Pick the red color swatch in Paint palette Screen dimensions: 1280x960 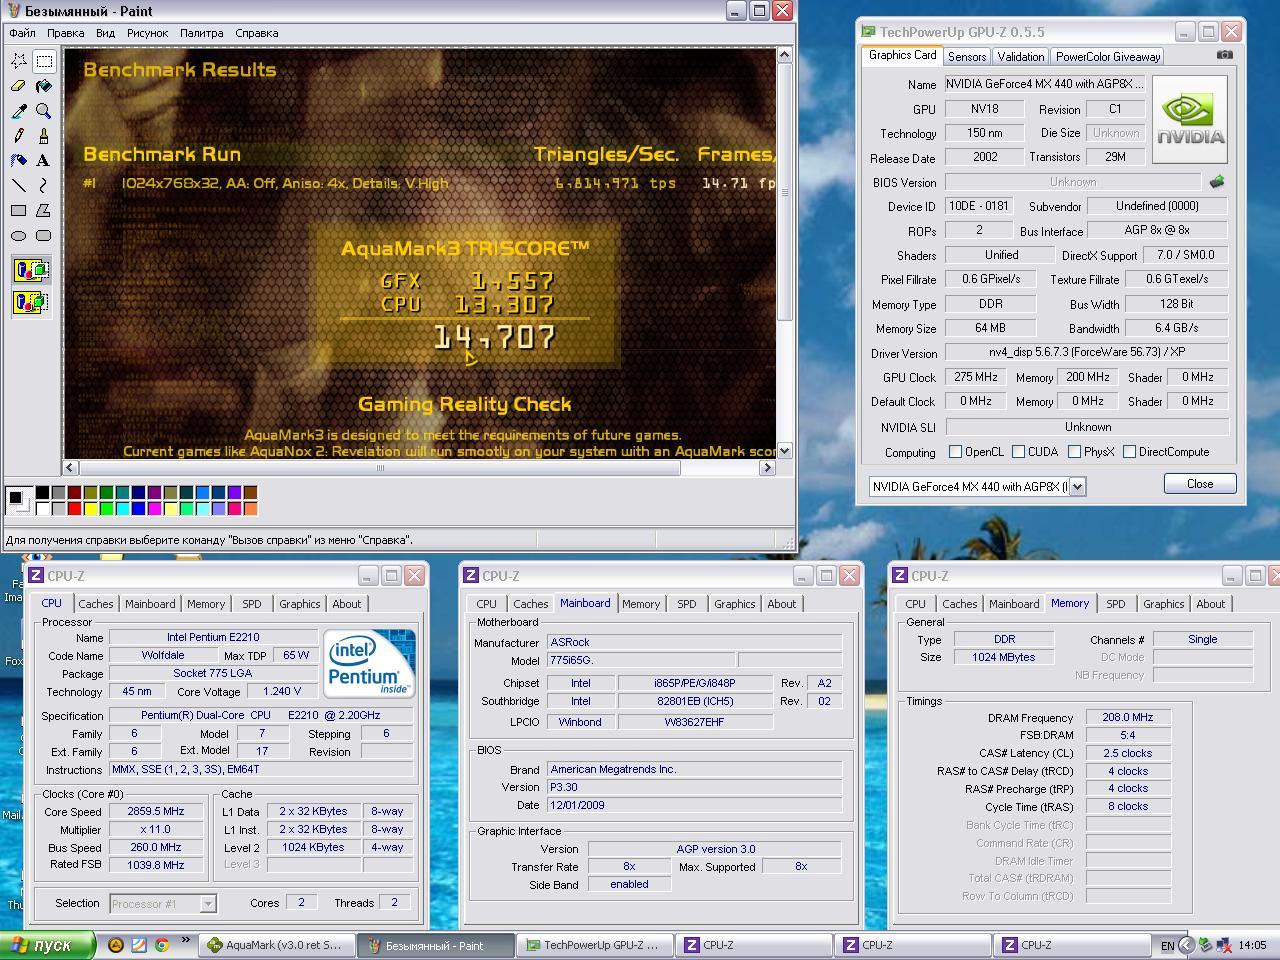coord(75,509)
